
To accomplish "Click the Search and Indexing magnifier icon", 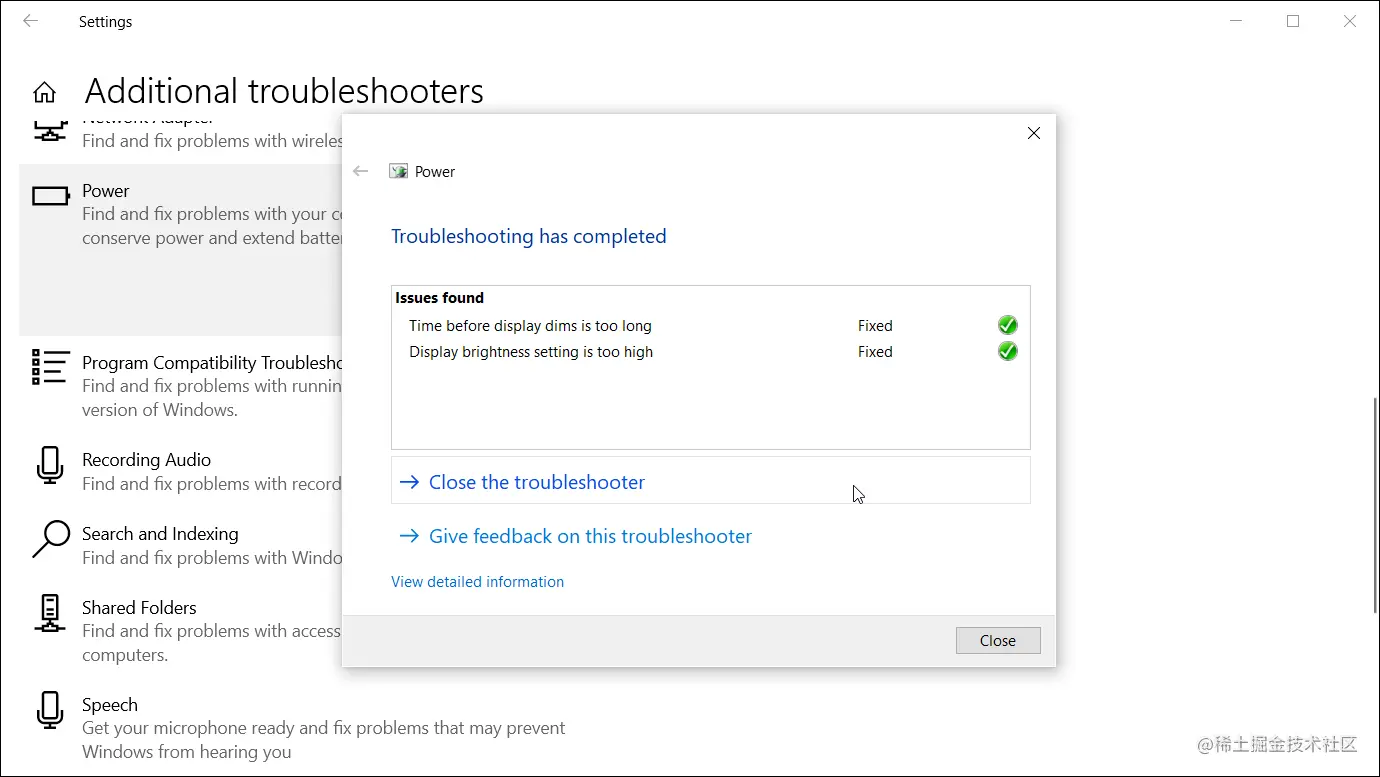I will [51, 538].
